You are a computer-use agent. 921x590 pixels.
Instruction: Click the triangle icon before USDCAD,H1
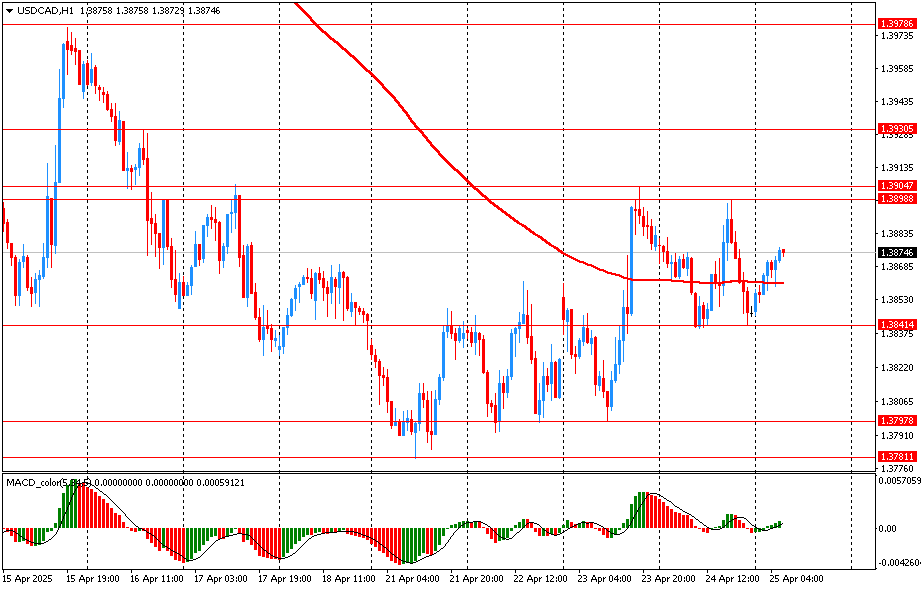(x=9, y=10)
